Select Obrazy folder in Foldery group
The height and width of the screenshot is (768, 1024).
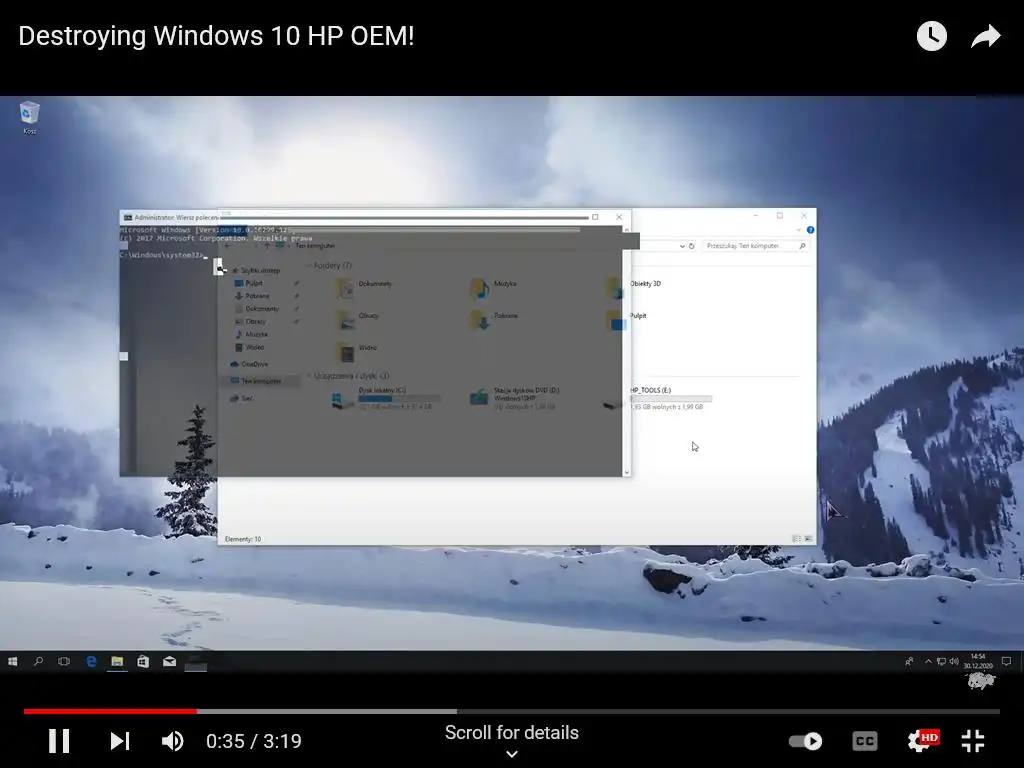coord(358,320)
